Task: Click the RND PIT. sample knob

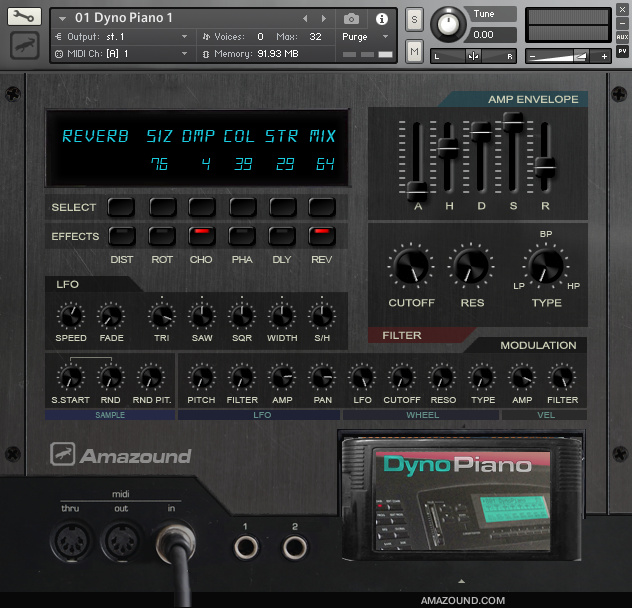Action: 151,378
